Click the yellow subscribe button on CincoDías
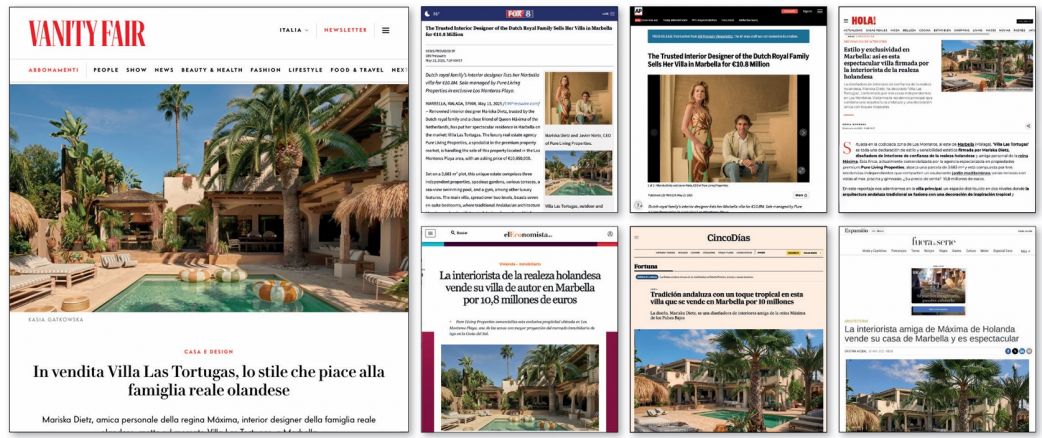The width and height of the screenshot is (1042, 438). (793, 253)
